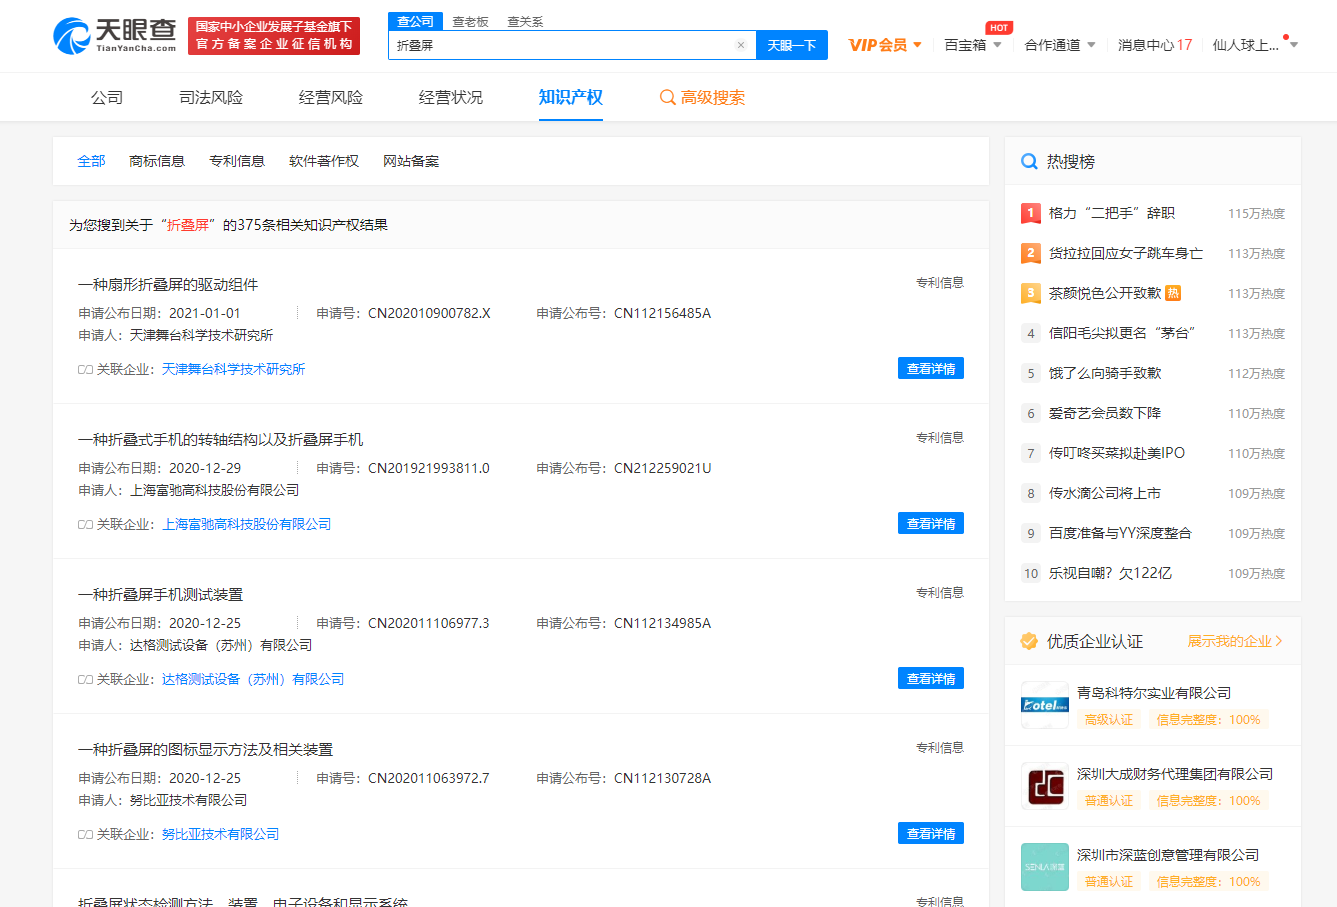Click the link icon beside 达格测试设备
Viewport: 1337px width, 907px height.
tap(85, 679)
